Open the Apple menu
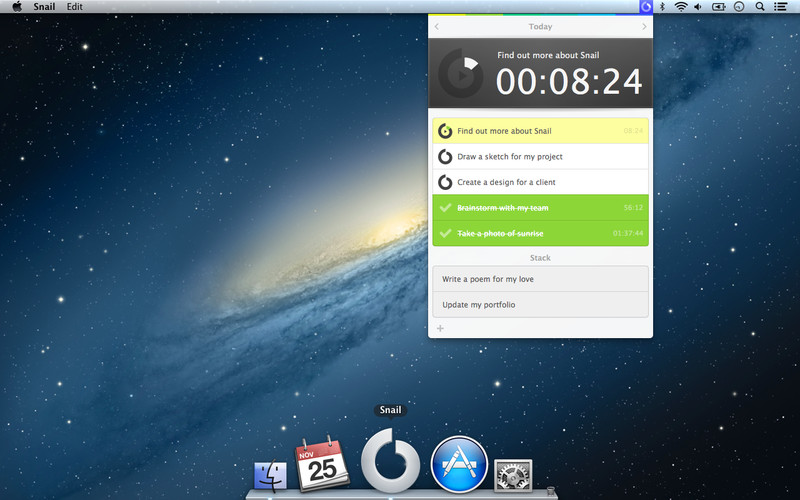This screenshot has height=500, width=800. (17, 7)
